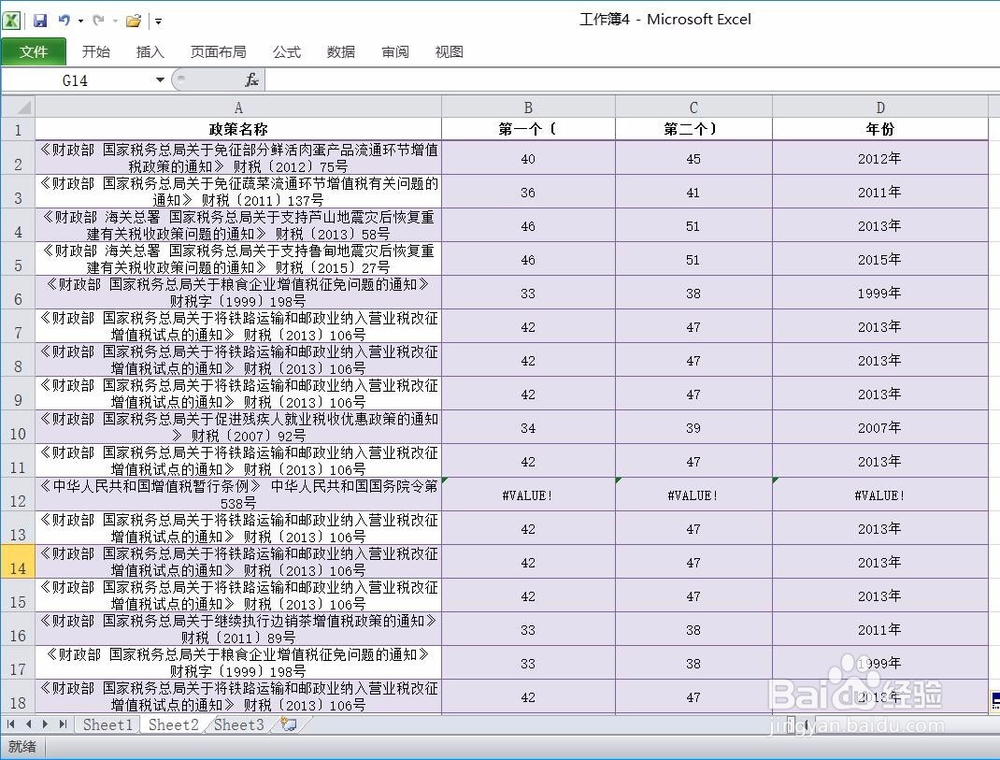Click the Open folder icon
The image size is (1000, 760).
pos(133,21)
